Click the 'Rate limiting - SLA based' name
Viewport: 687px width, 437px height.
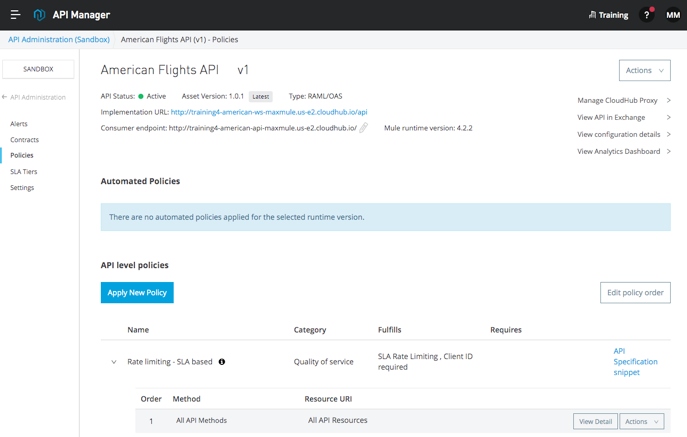click(170, 362)
